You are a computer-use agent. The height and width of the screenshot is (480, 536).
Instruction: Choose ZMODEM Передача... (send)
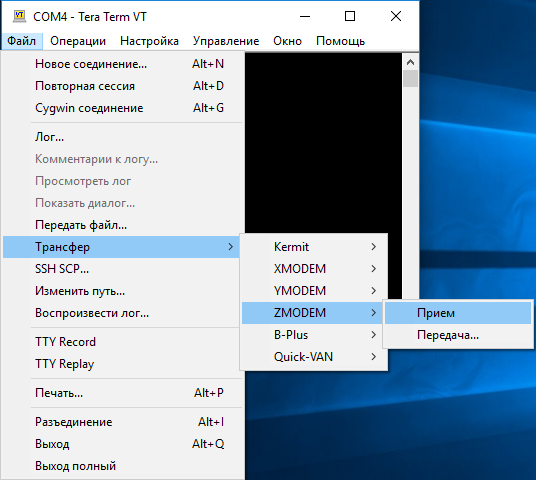tap(458, 335)
